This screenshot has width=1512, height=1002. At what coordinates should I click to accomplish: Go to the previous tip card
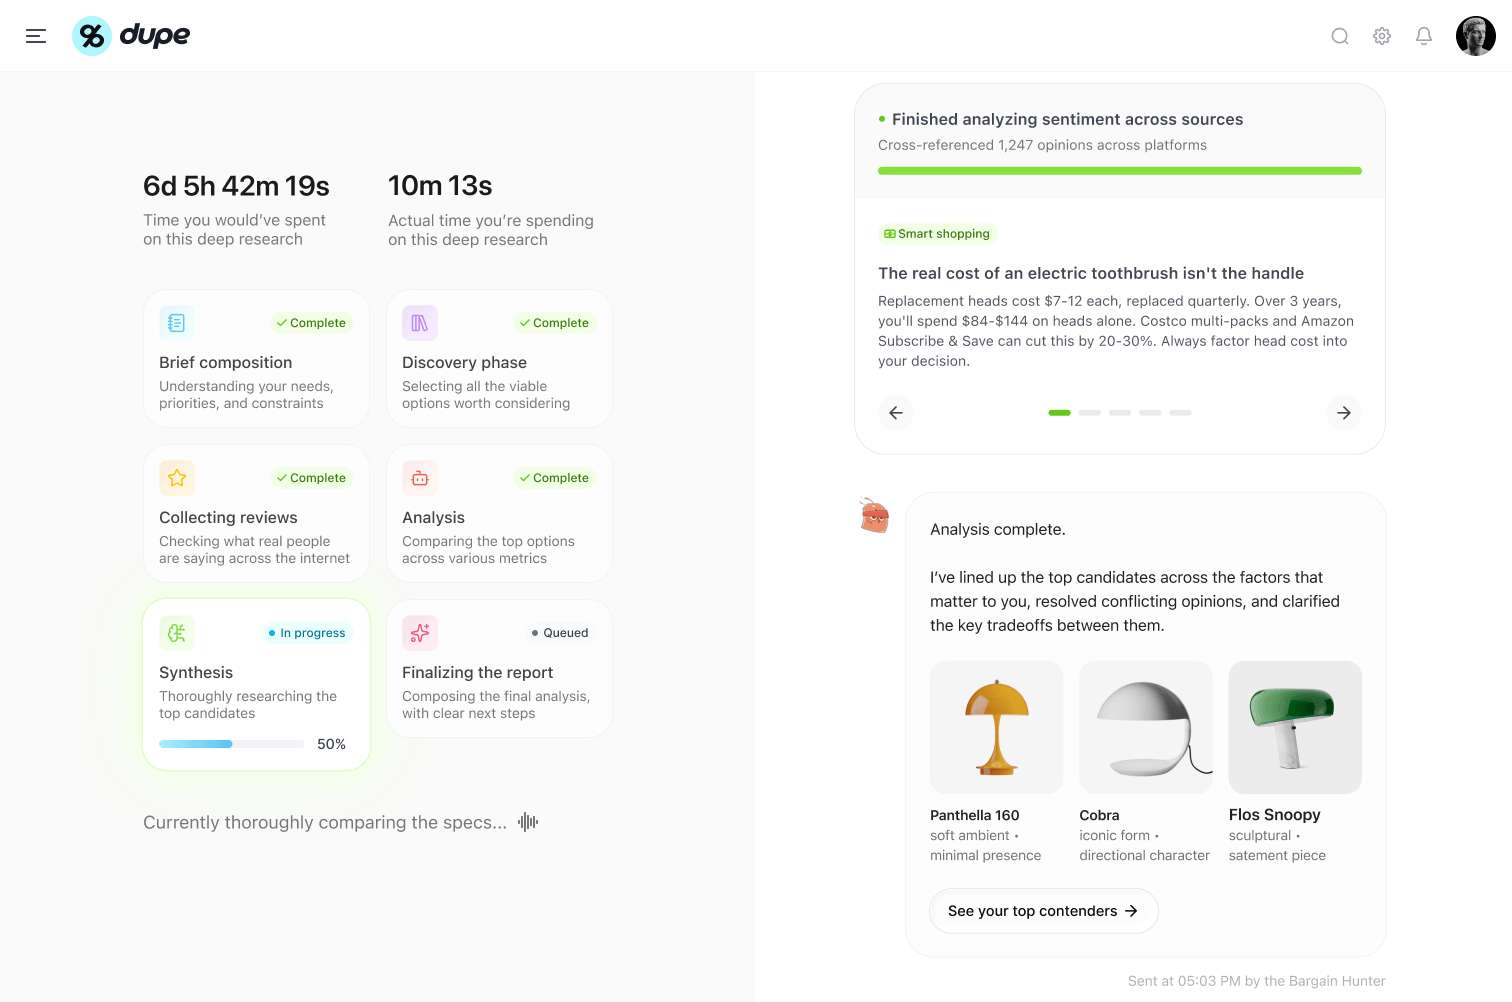[896, 413]
